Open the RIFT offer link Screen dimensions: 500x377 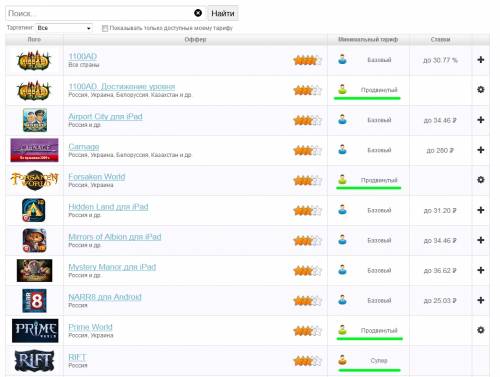77,357
